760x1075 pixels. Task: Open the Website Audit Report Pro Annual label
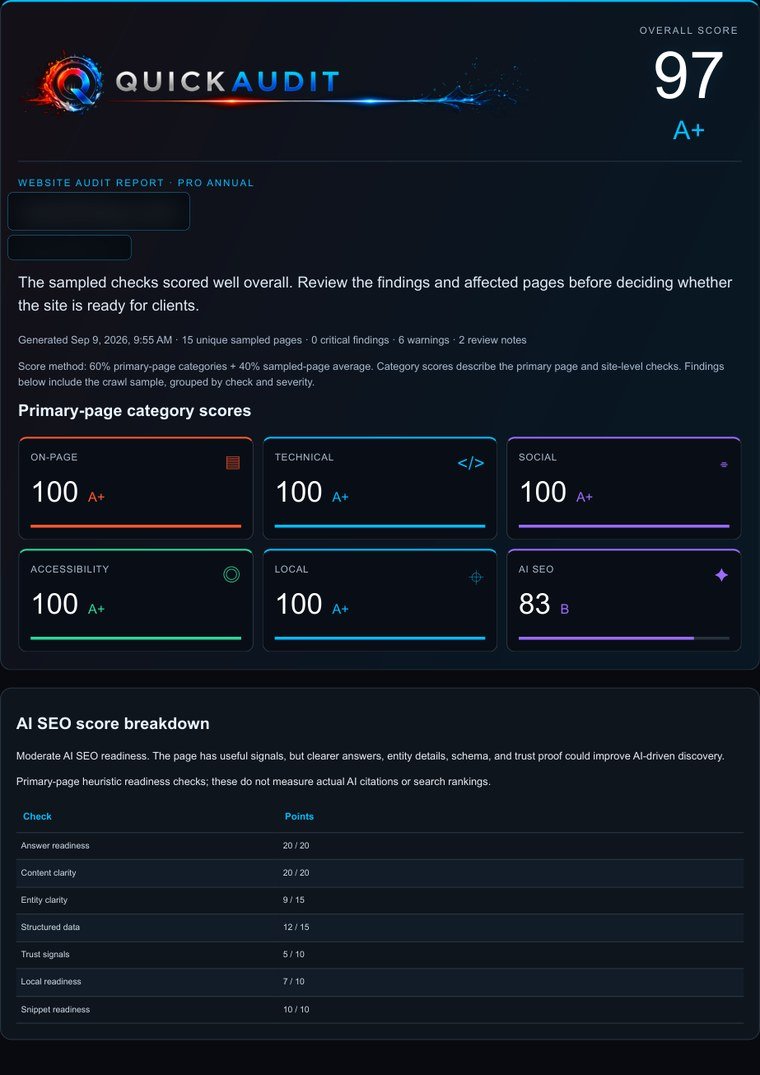pyautogui.click(x=136, y=183)
